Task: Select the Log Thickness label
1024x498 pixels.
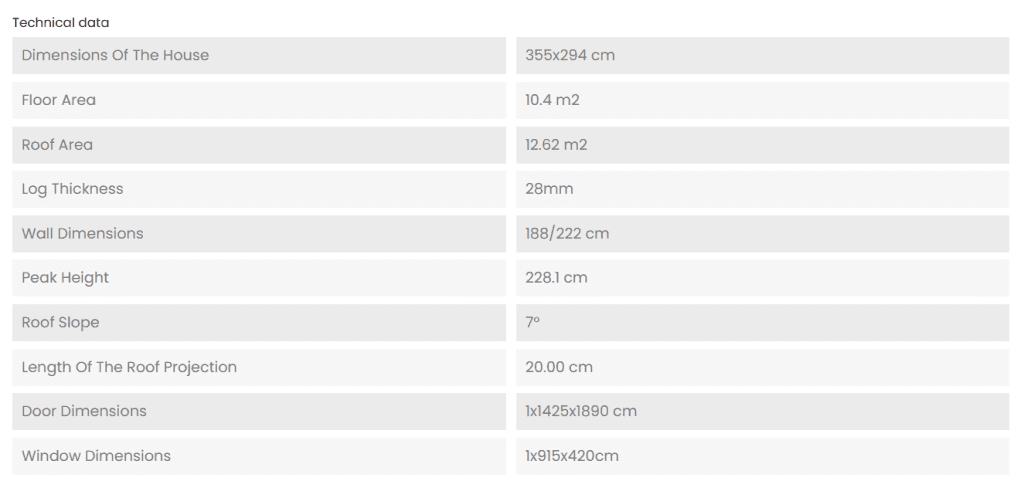Action: pyautogui.click(x=72, y=189)
